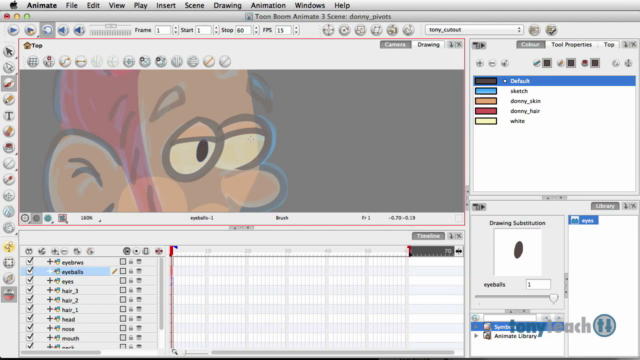
Task: Open the File menu
Action: (x=71, y=5)
